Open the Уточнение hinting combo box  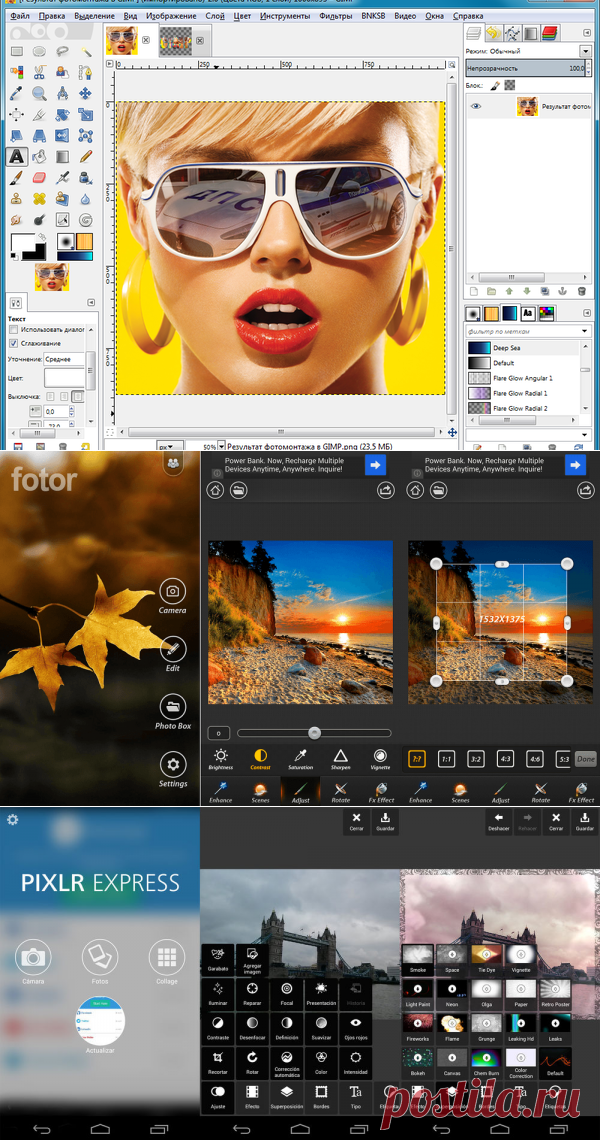(x=63, y=360)
